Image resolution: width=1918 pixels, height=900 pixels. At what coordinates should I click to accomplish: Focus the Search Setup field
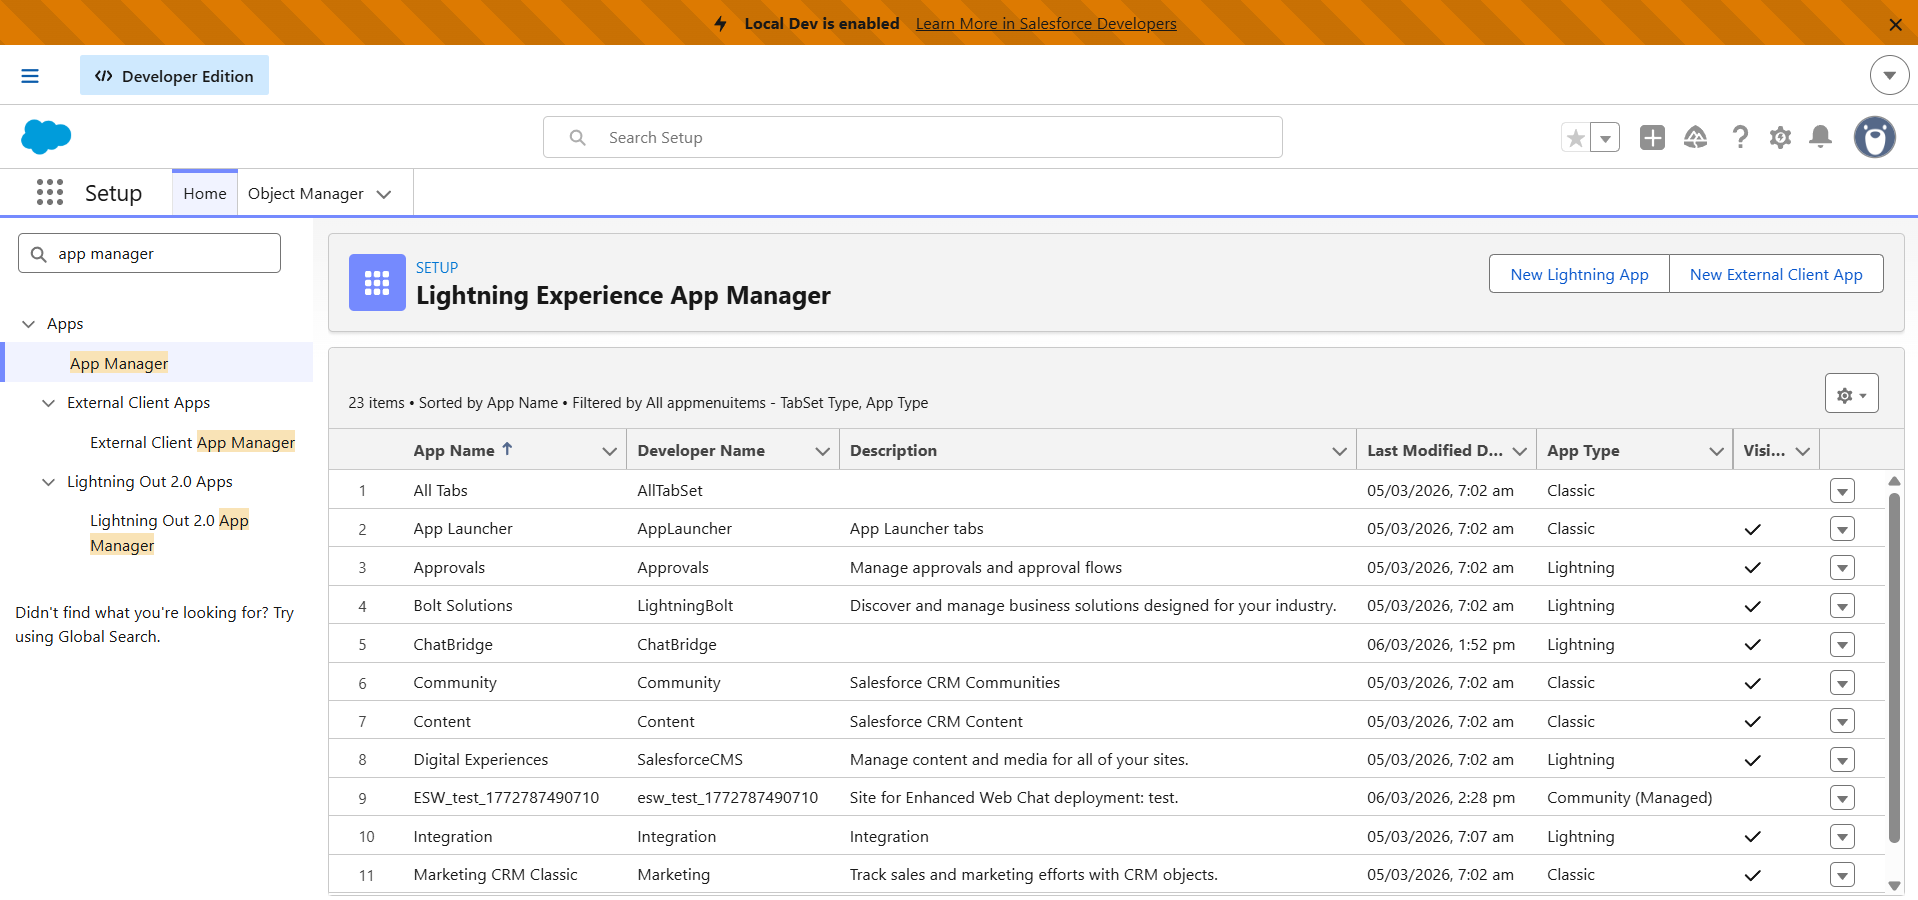(912, 137)
